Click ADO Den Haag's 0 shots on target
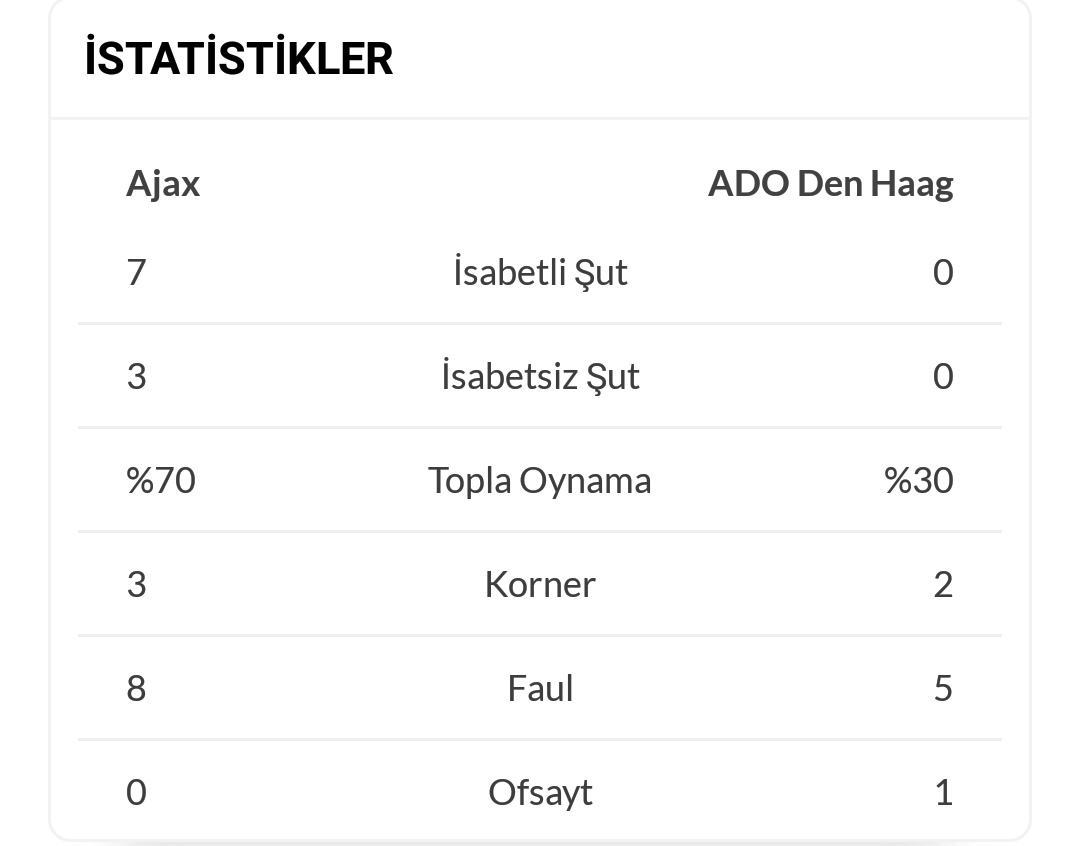 (943, 272)
